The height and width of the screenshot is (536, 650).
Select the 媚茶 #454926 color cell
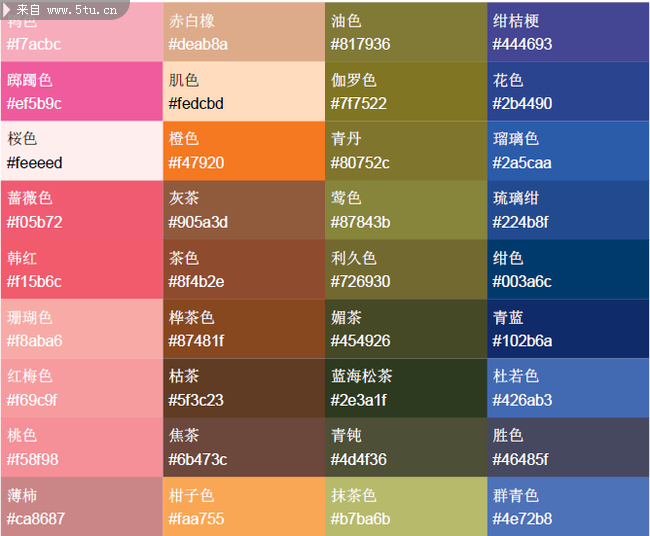[406, 329]
